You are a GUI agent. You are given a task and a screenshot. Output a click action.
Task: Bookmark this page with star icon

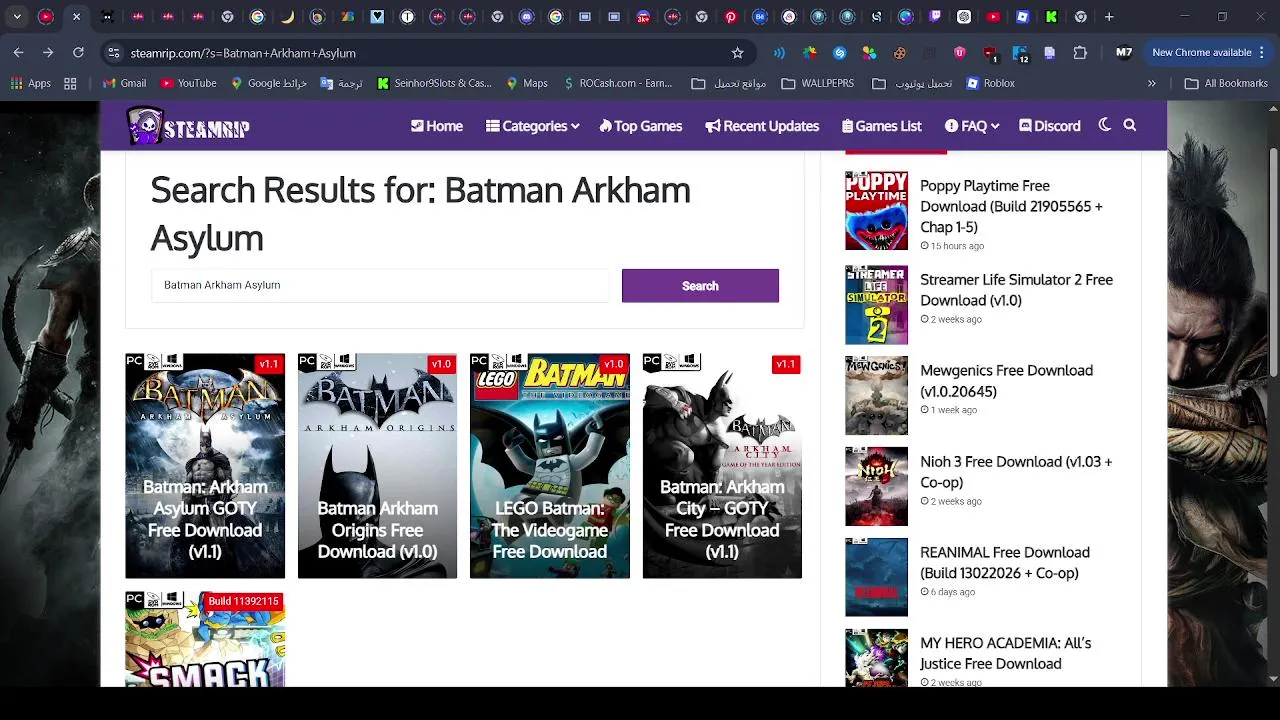(737, 53)
